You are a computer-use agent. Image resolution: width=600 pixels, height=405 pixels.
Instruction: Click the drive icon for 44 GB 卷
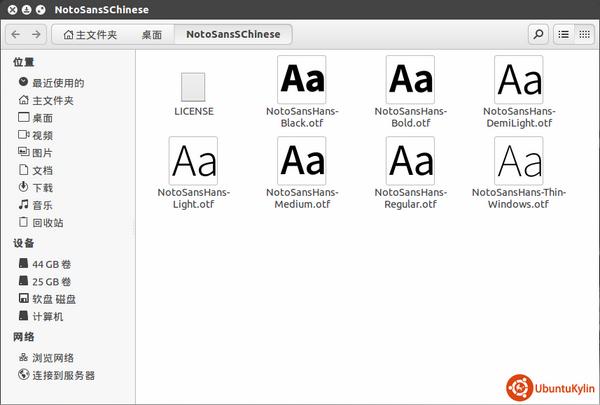point(23,263)
